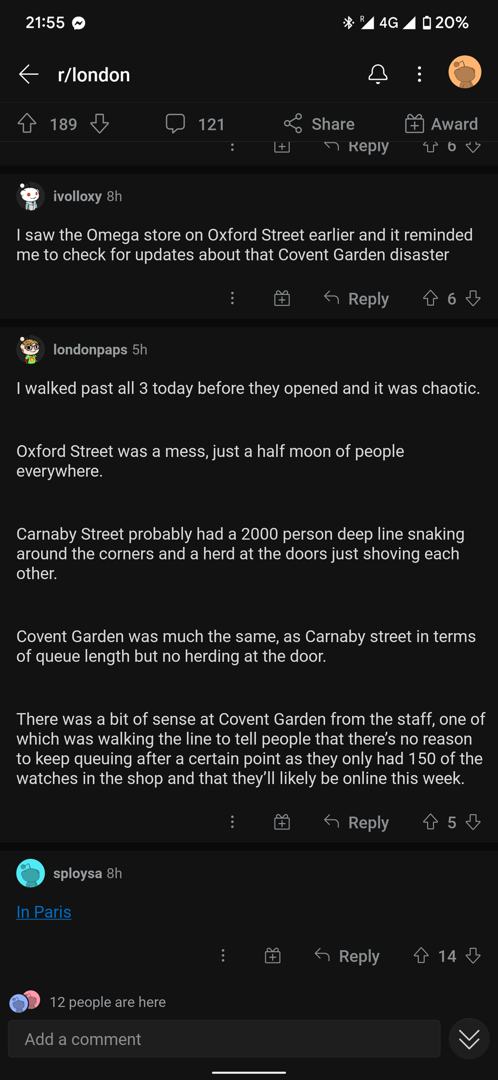The image size is (498, 1080).
Task: Downvote the post with 189 points
Action: pos(100,124)
